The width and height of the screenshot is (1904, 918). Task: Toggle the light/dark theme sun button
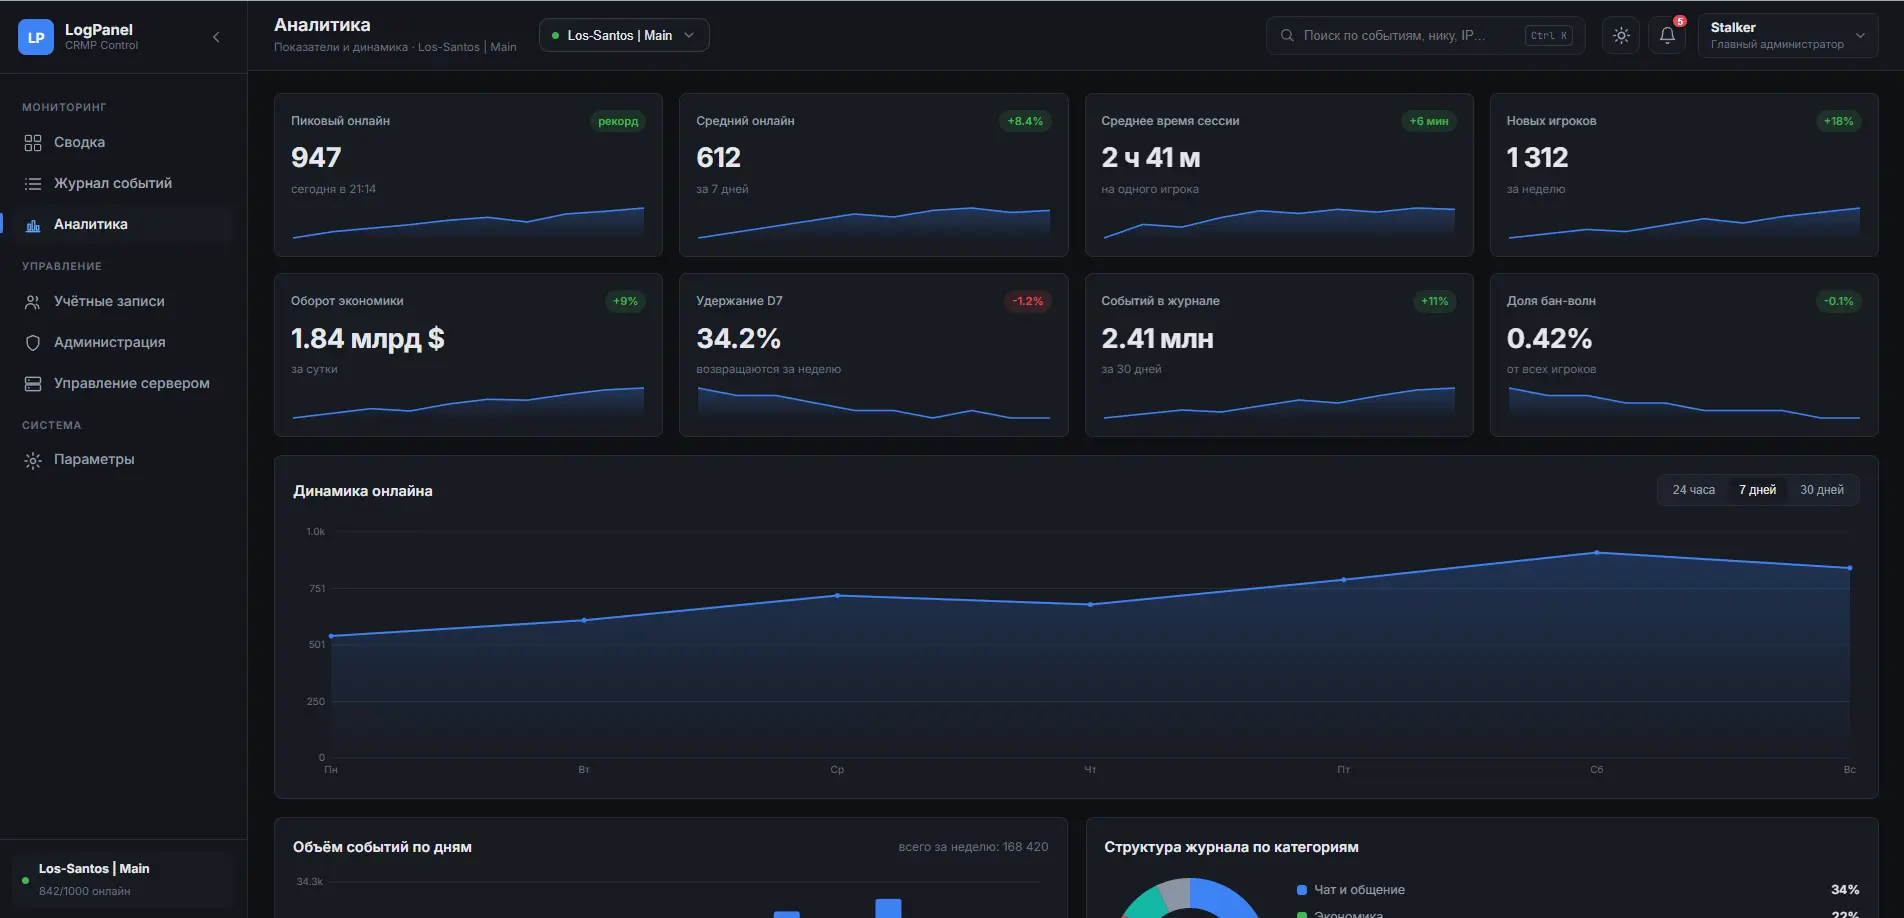[x=1621, y=35]
